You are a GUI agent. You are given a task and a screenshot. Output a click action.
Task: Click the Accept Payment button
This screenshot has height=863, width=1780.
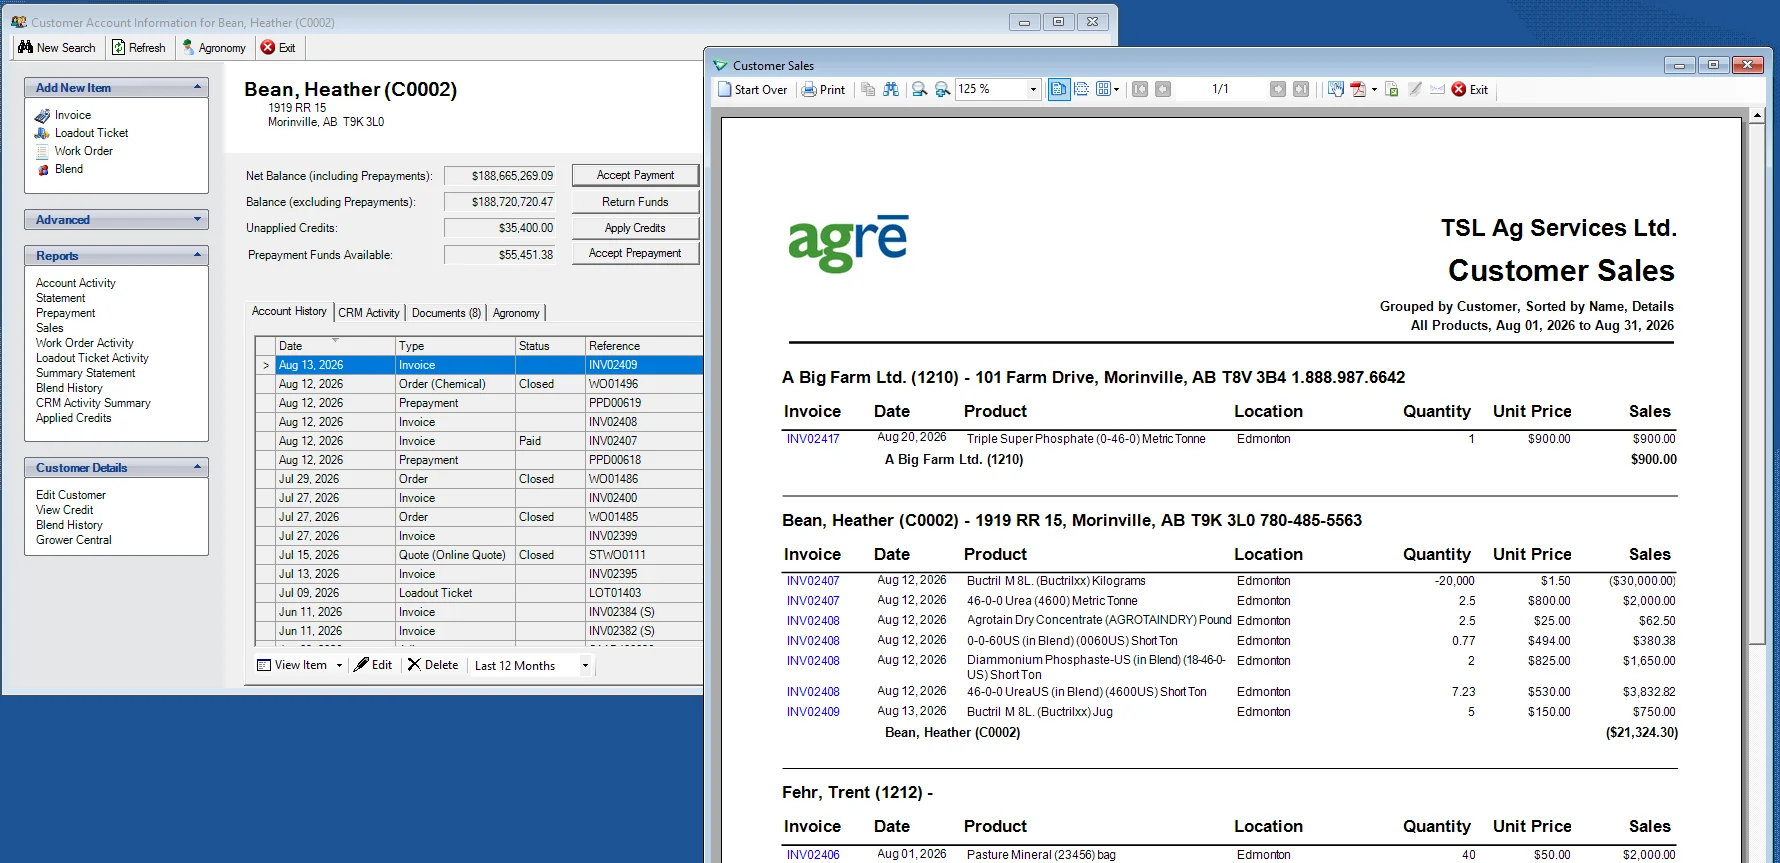pyautogui.click(x=635, y=175)
